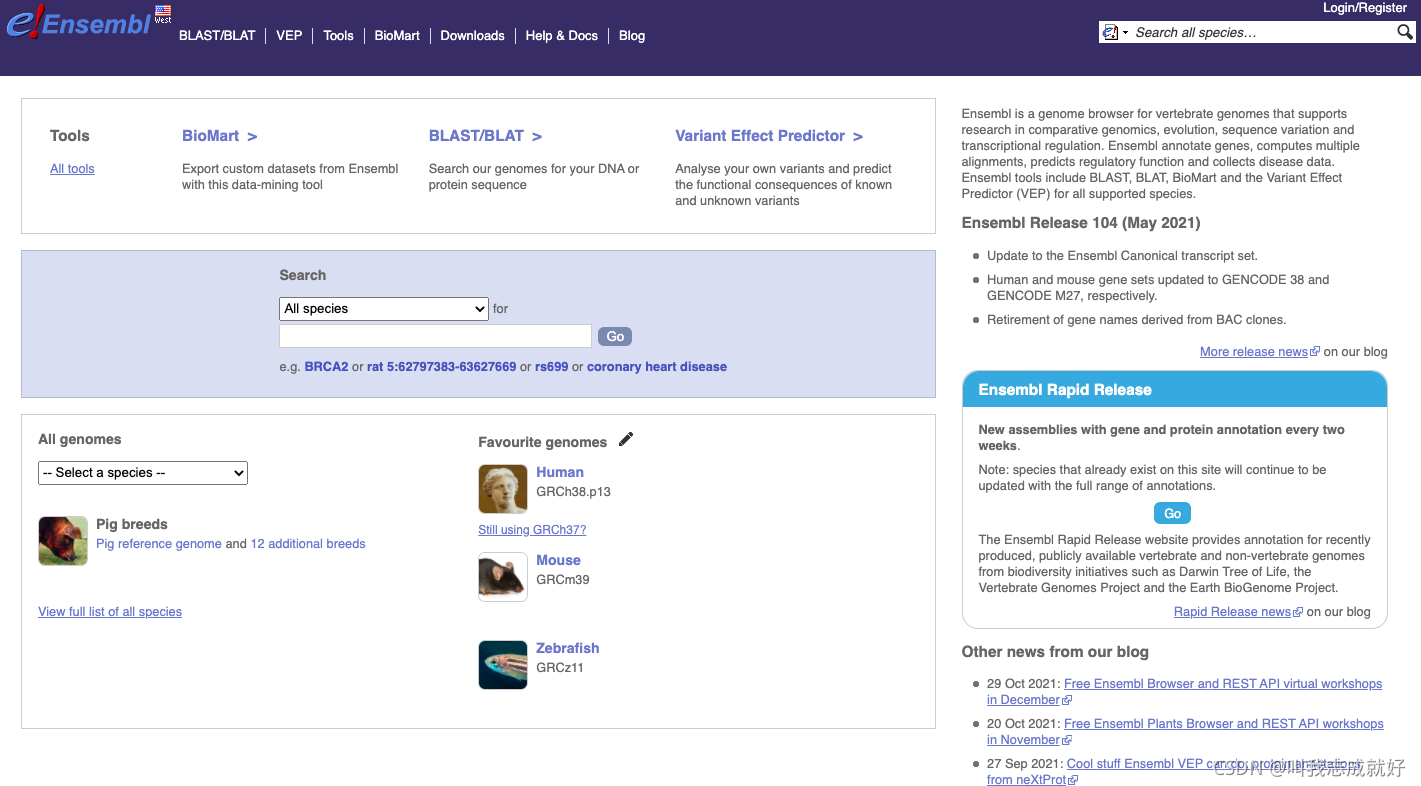Open BioMart in the top menu
Image resolution: width=1421 pixels, height=786 pixels.
point(397,36)
